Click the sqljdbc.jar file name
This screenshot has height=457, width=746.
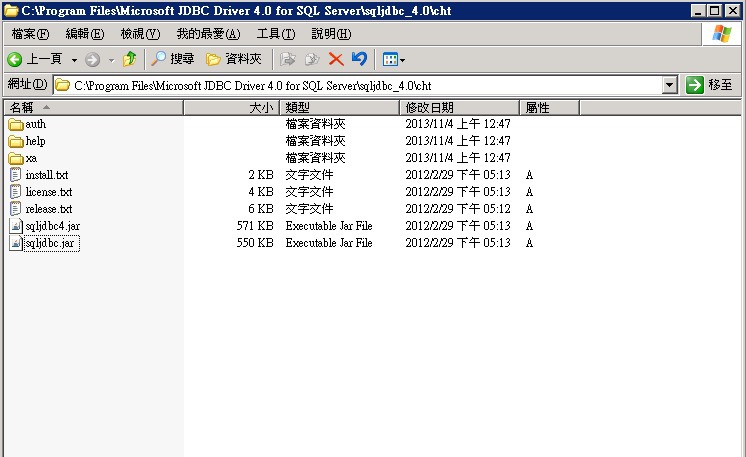[50, 243]
